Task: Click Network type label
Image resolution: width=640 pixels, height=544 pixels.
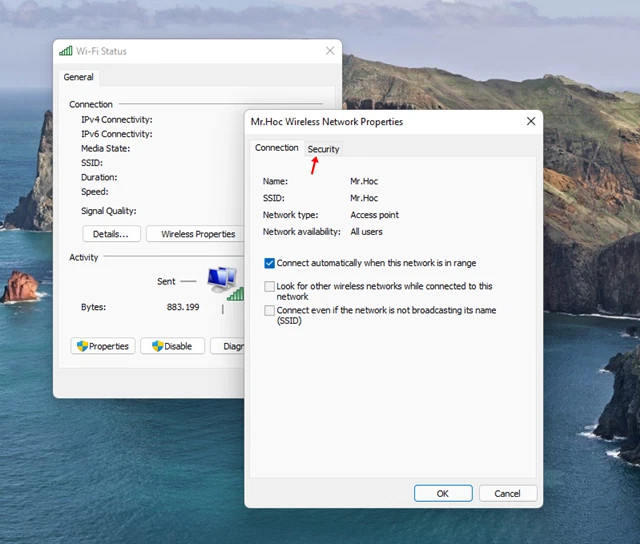Action: click(290, 215)
